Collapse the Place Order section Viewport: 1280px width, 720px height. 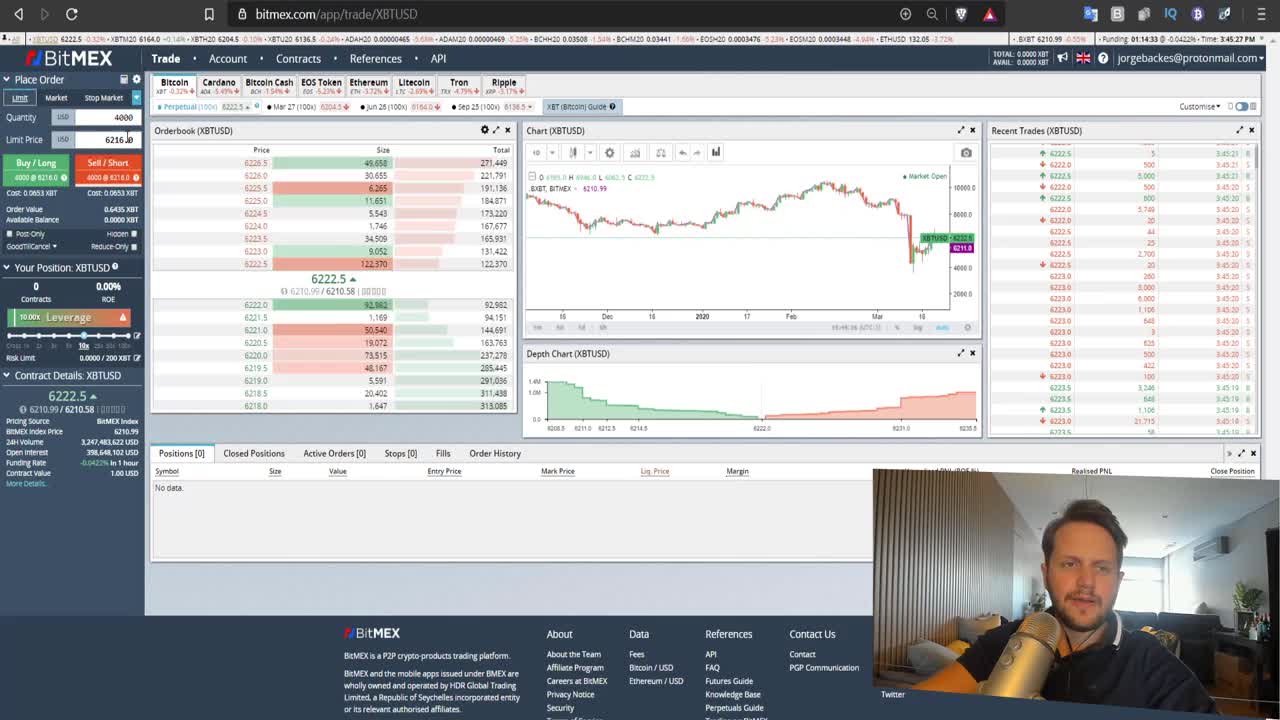coord(6,79)
